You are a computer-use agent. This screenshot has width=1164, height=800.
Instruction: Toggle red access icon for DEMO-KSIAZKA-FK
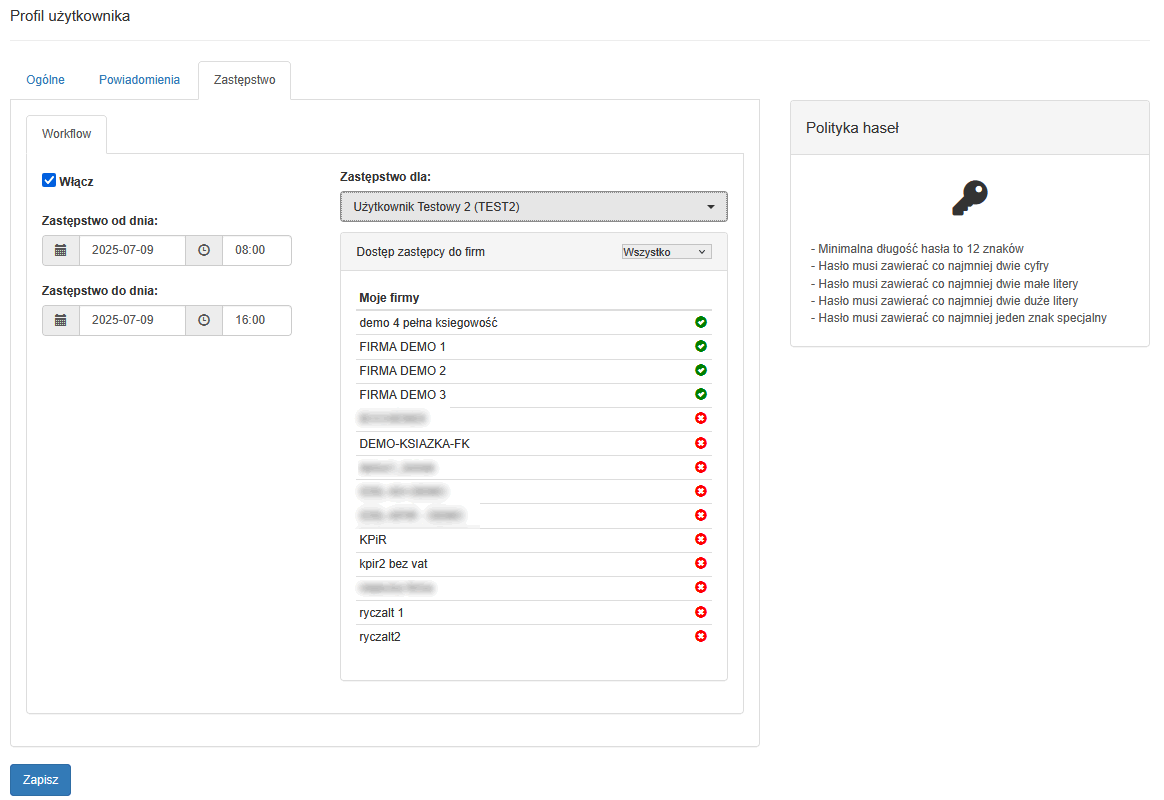pos(701,443)
